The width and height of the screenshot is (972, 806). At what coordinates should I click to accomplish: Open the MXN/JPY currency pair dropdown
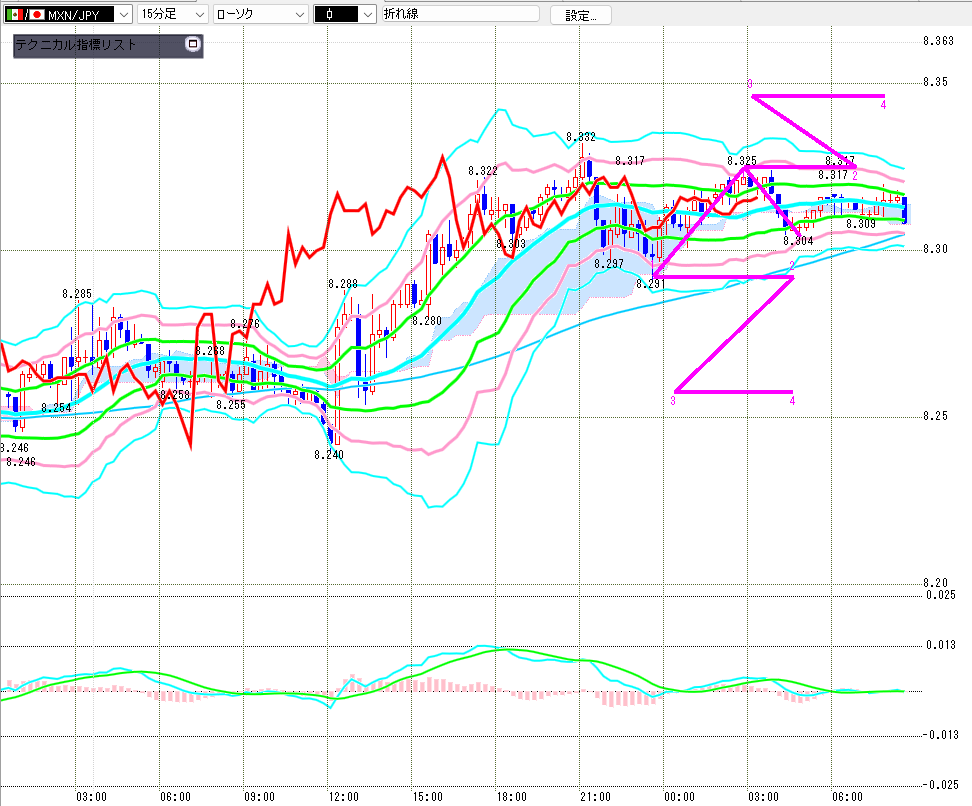tap(121, 14)
